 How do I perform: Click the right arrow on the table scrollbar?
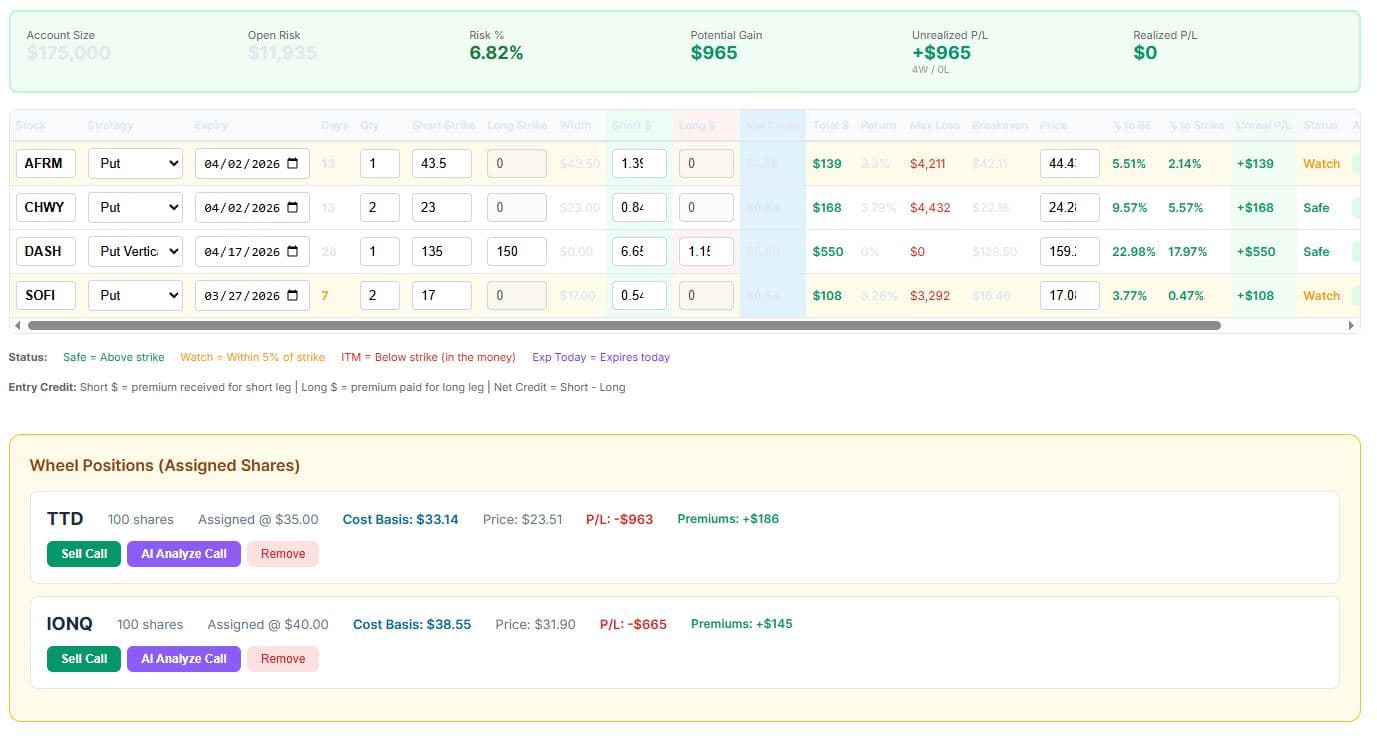(x=1352, y=325)
